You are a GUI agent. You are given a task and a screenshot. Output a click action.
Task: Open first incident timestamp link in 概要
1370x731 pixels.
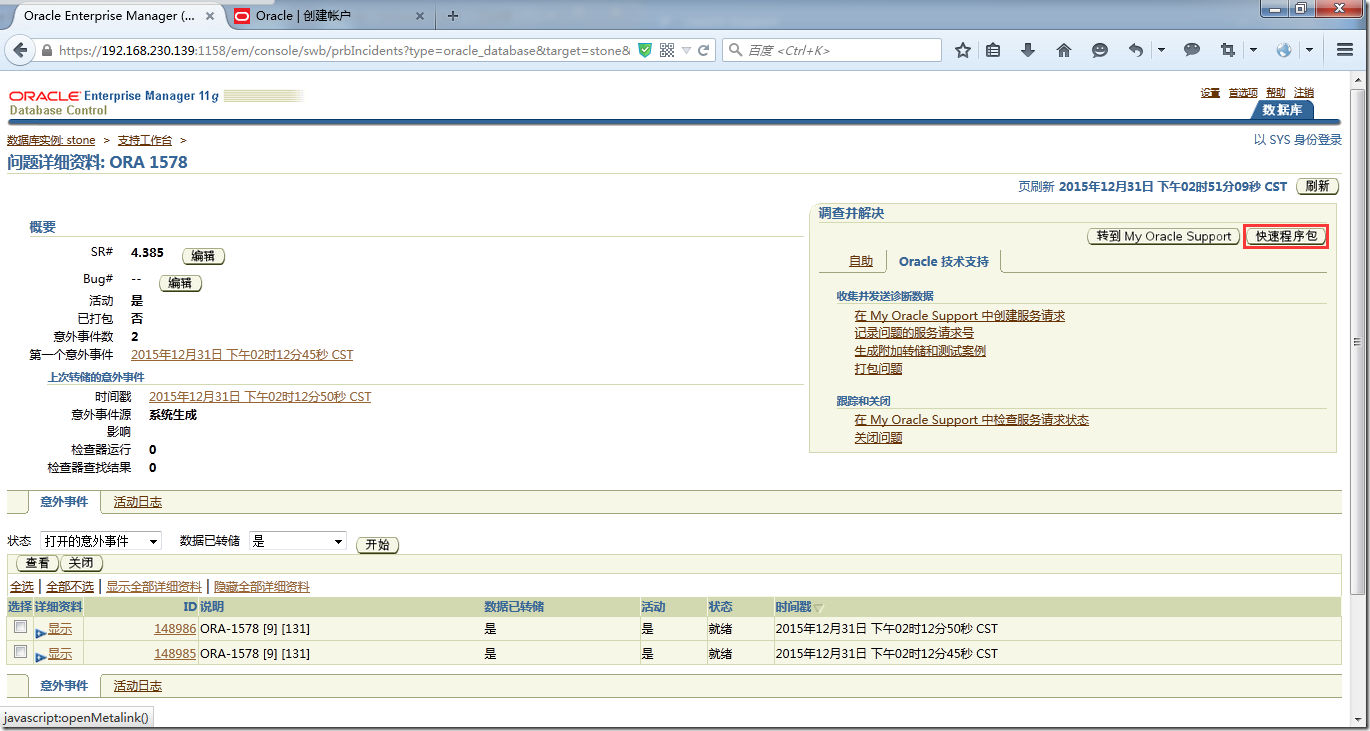pyautogui.click(x=242, y=355)
